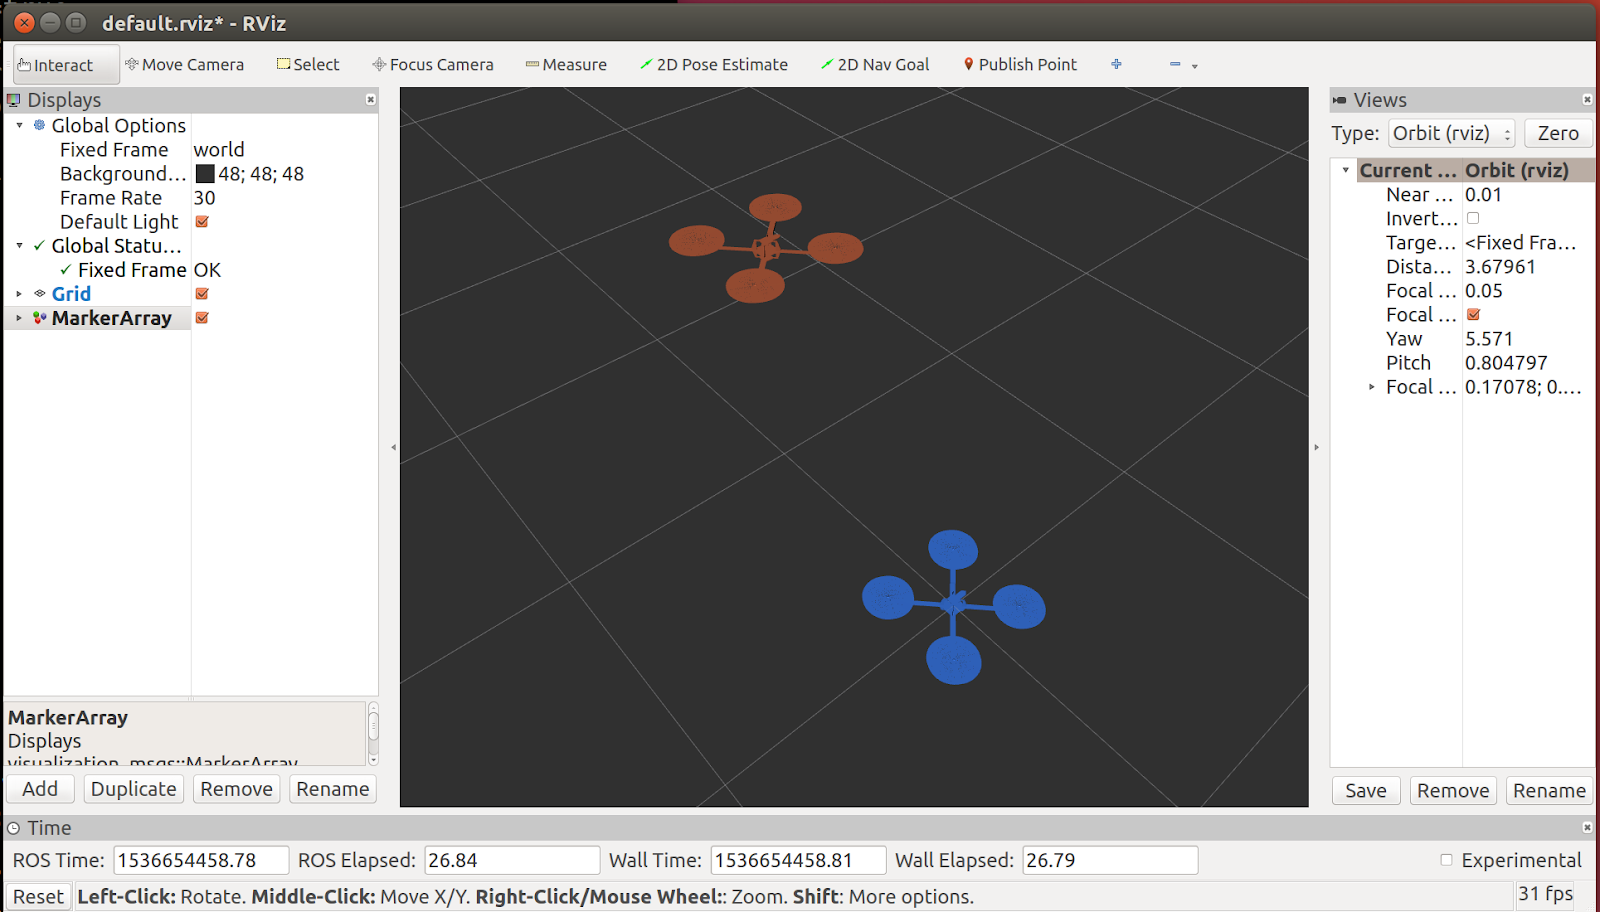1600x912 pixels.
Task: Click the blue plus add-tool icon
Action: (1116, 65)
